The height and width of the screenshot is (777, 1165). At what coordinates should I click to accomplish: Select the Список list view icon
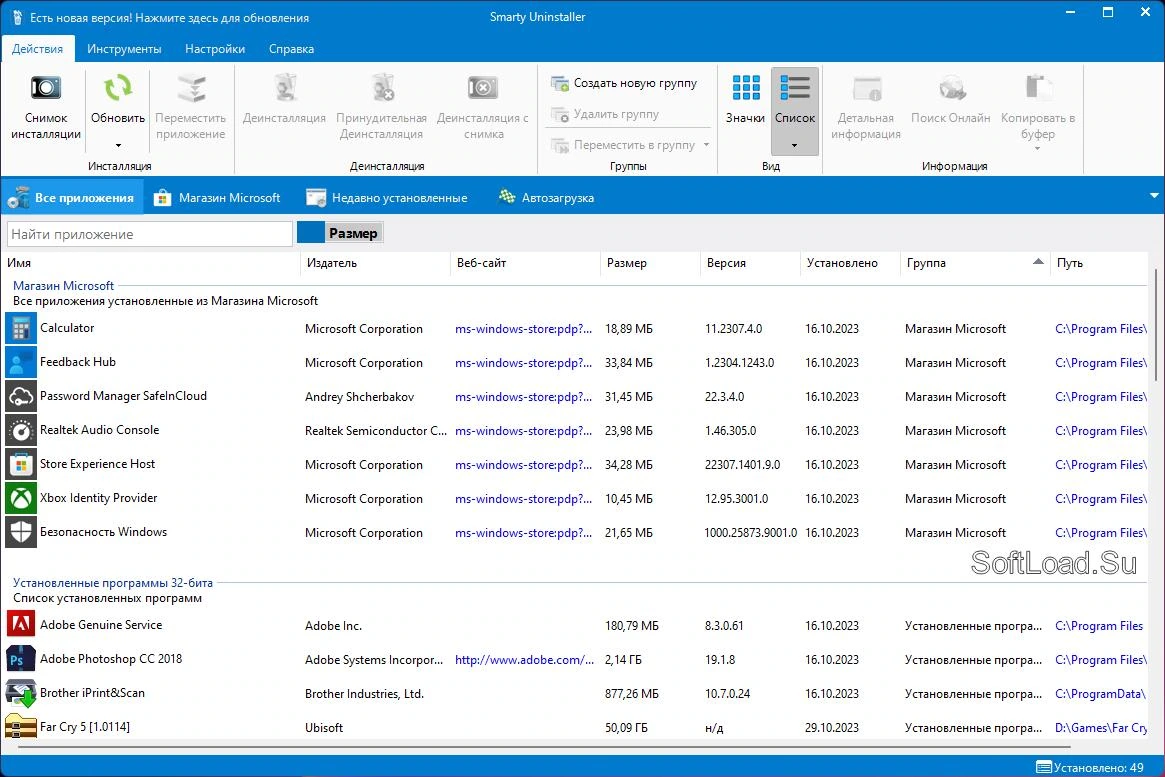pyautogui.click(x=794, y=87)
